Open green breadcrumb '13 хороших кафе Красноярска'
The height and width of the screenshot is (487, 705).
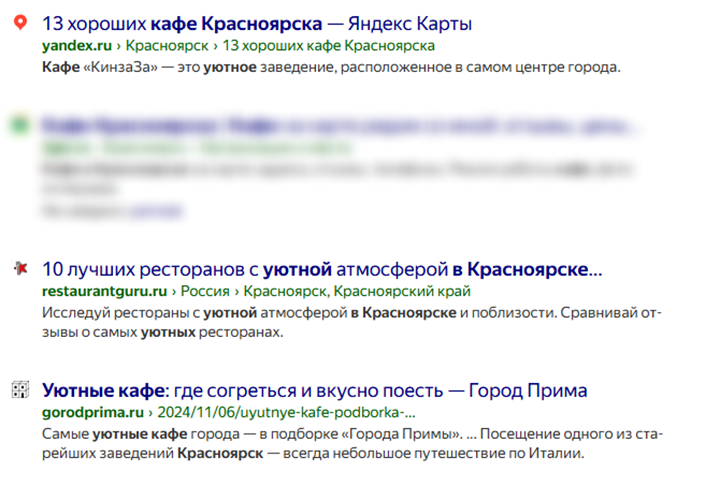329,45
